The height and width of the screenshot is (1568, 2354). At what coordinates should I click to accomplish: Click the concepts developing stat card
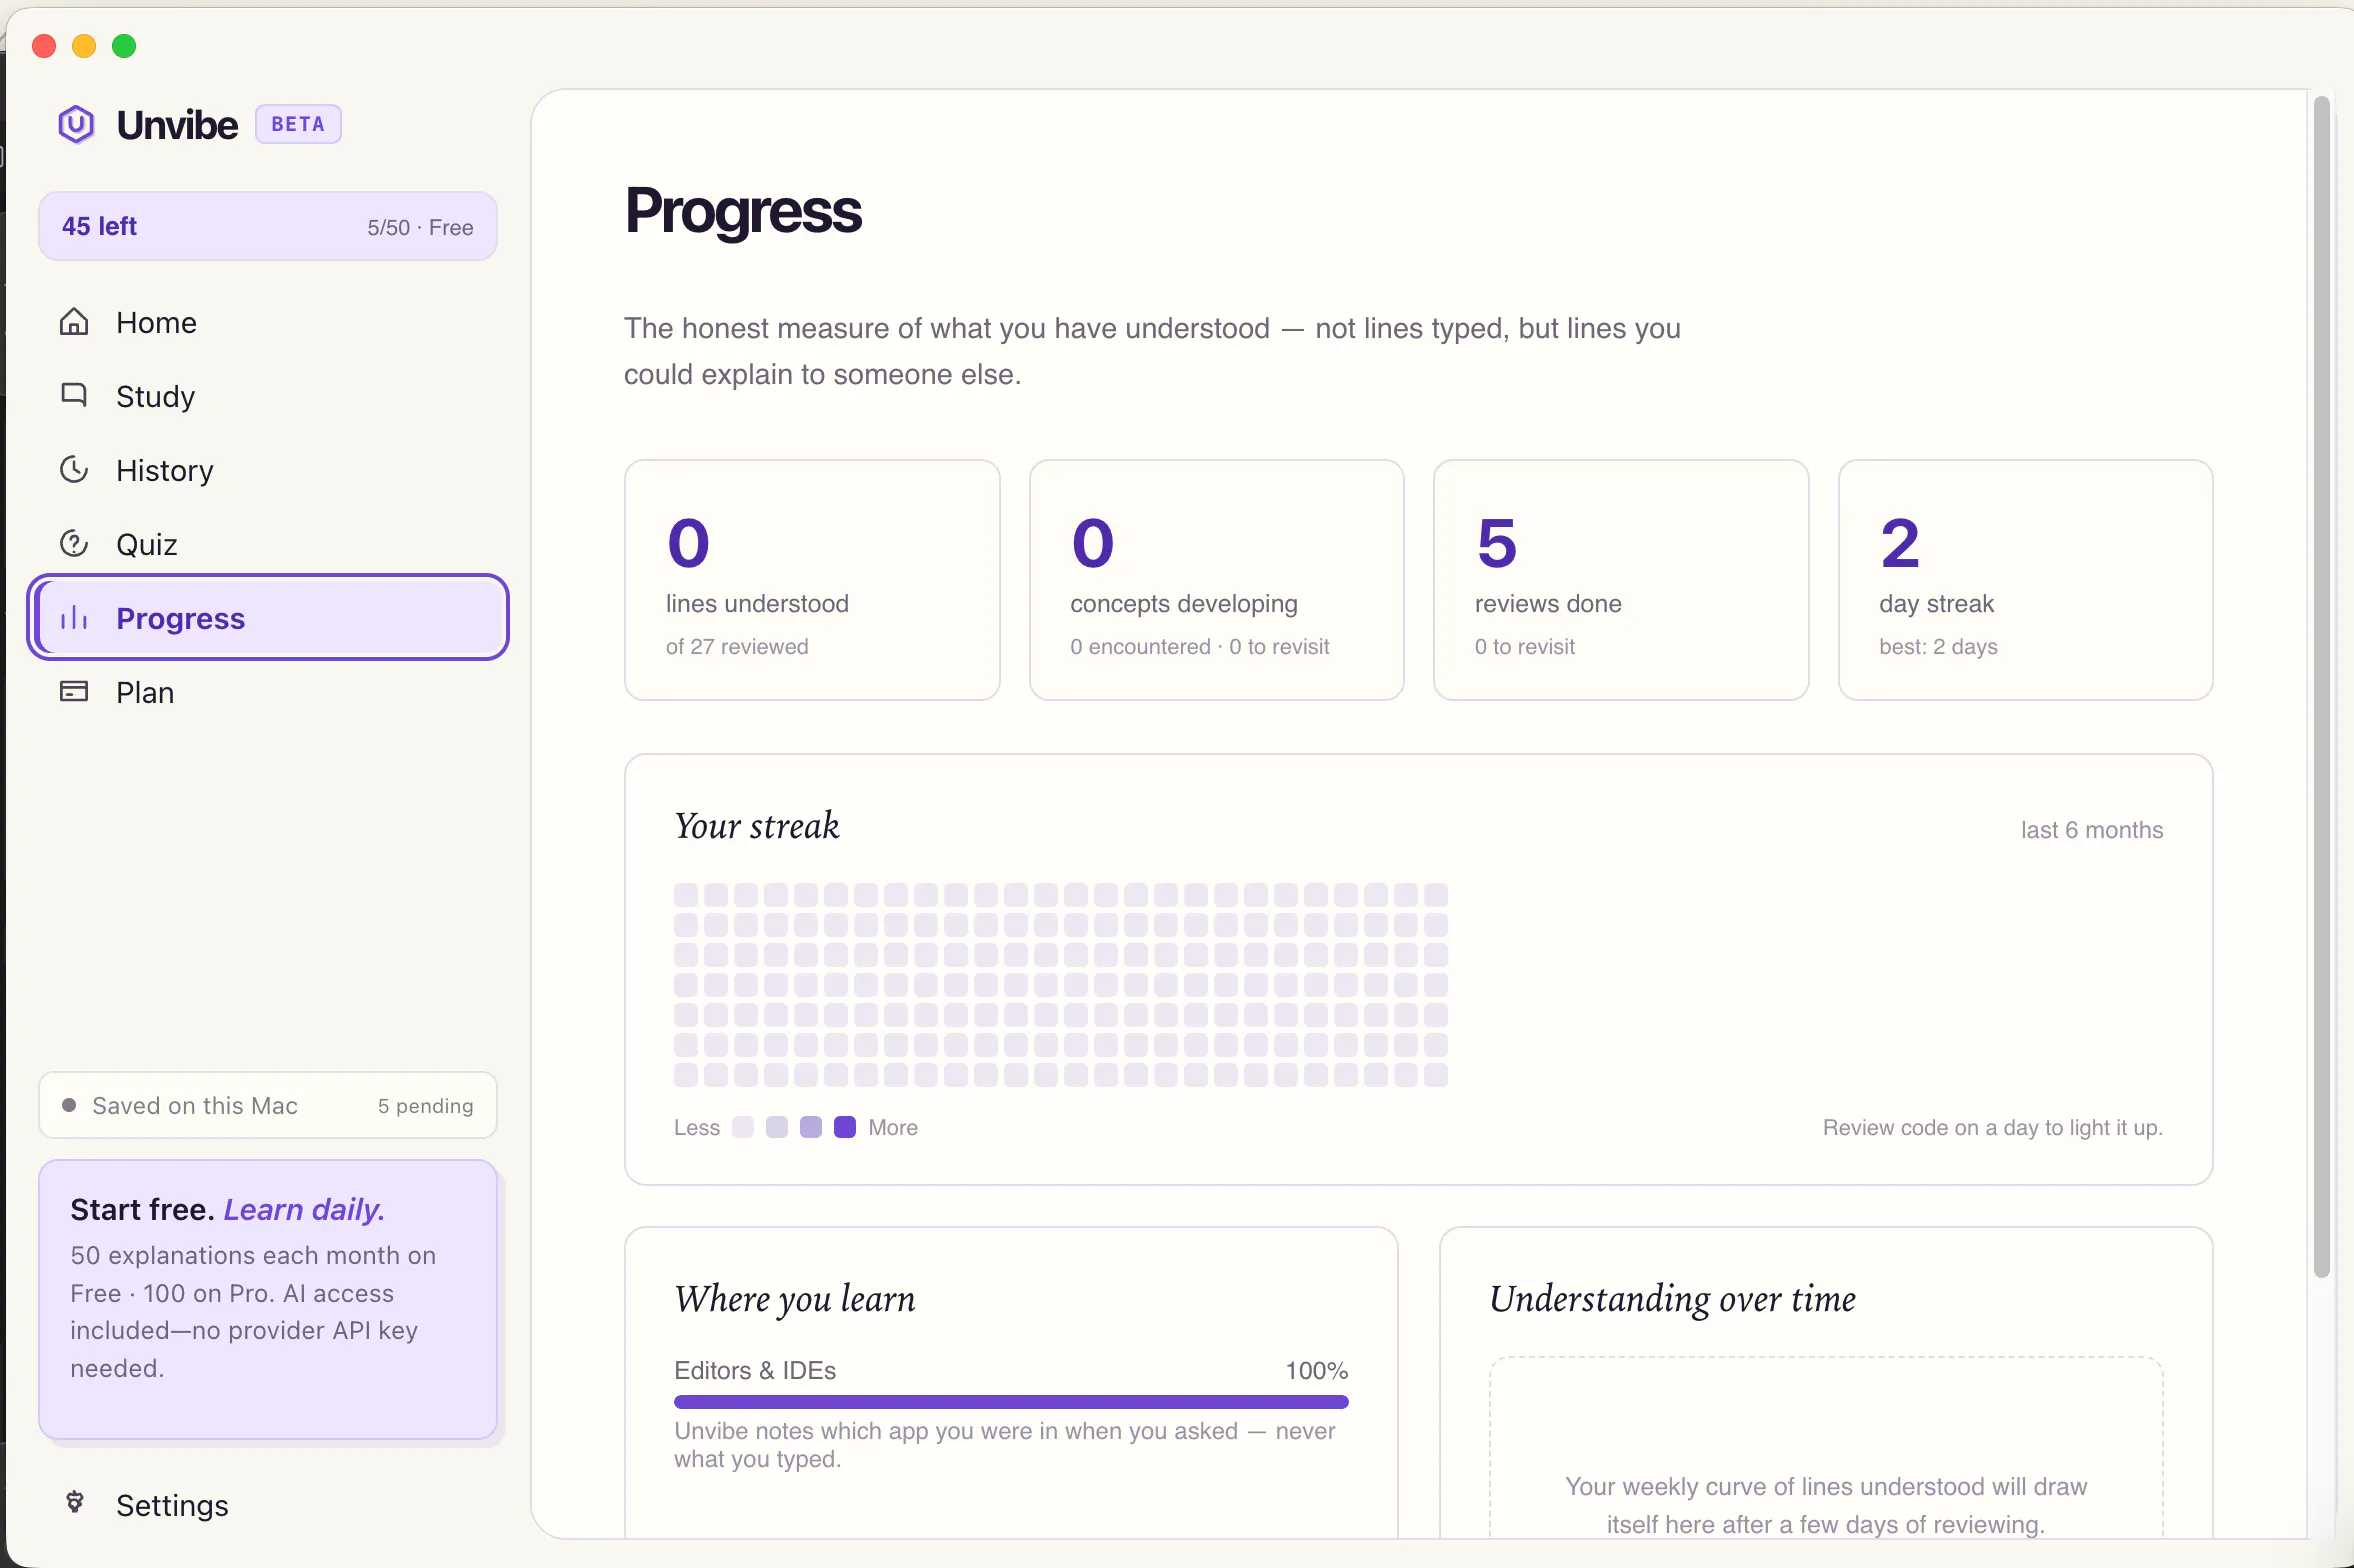click(1217, 580)
